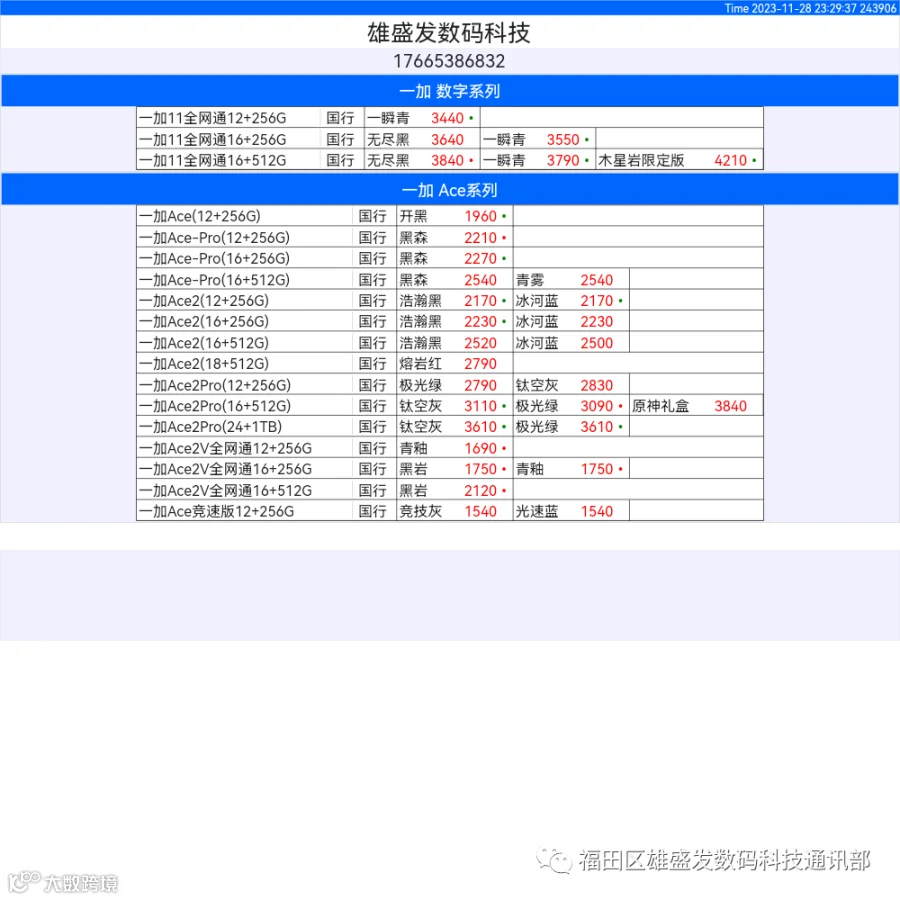Click the timestamp 2023-11-28 23:29:37
The image size is (900, 900).
[x=803, y=8]
